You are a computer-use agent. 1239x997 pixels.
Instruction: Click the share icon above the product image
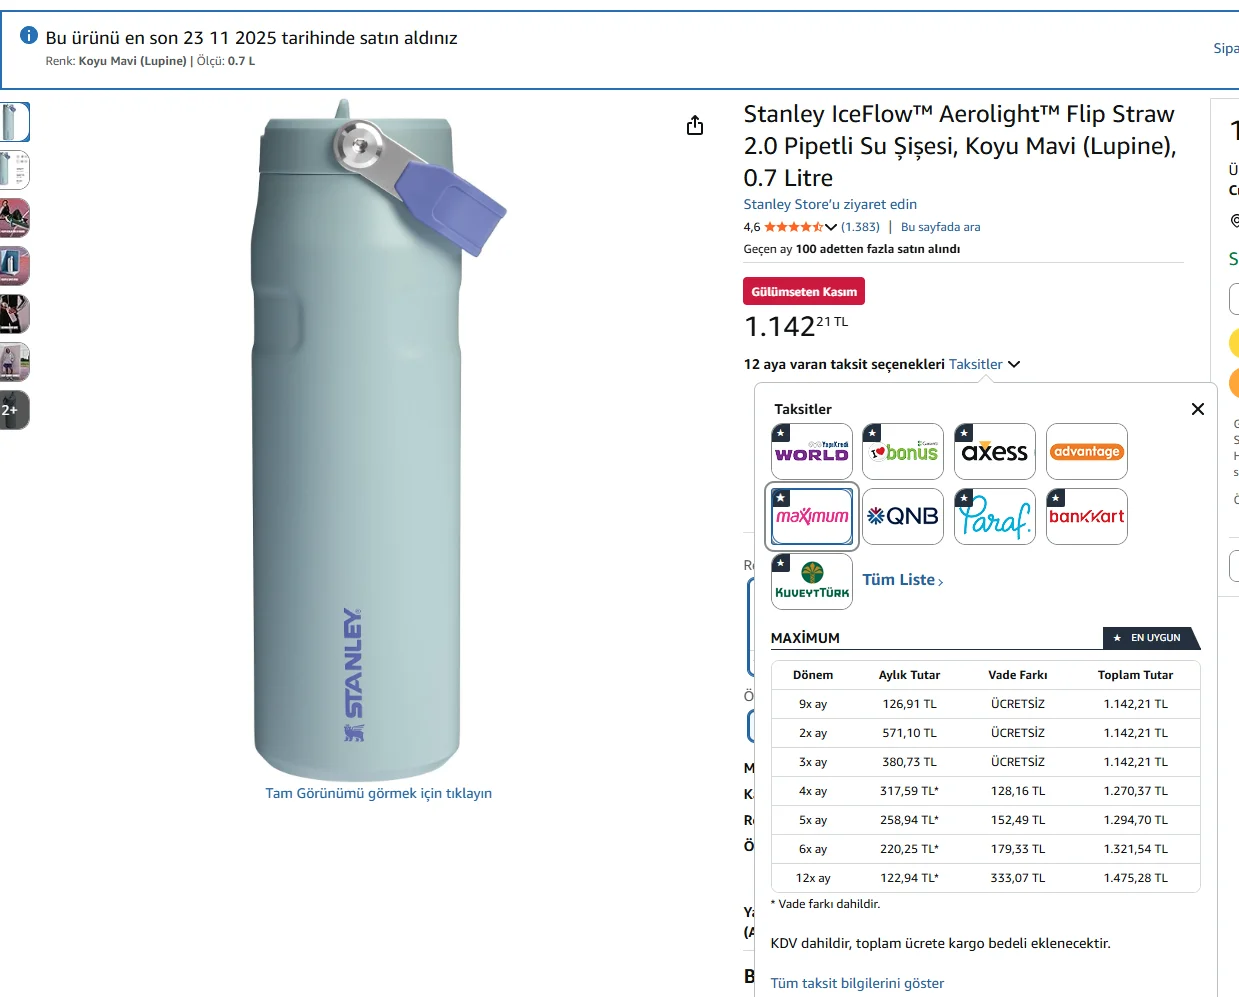(x=695, y=125)
